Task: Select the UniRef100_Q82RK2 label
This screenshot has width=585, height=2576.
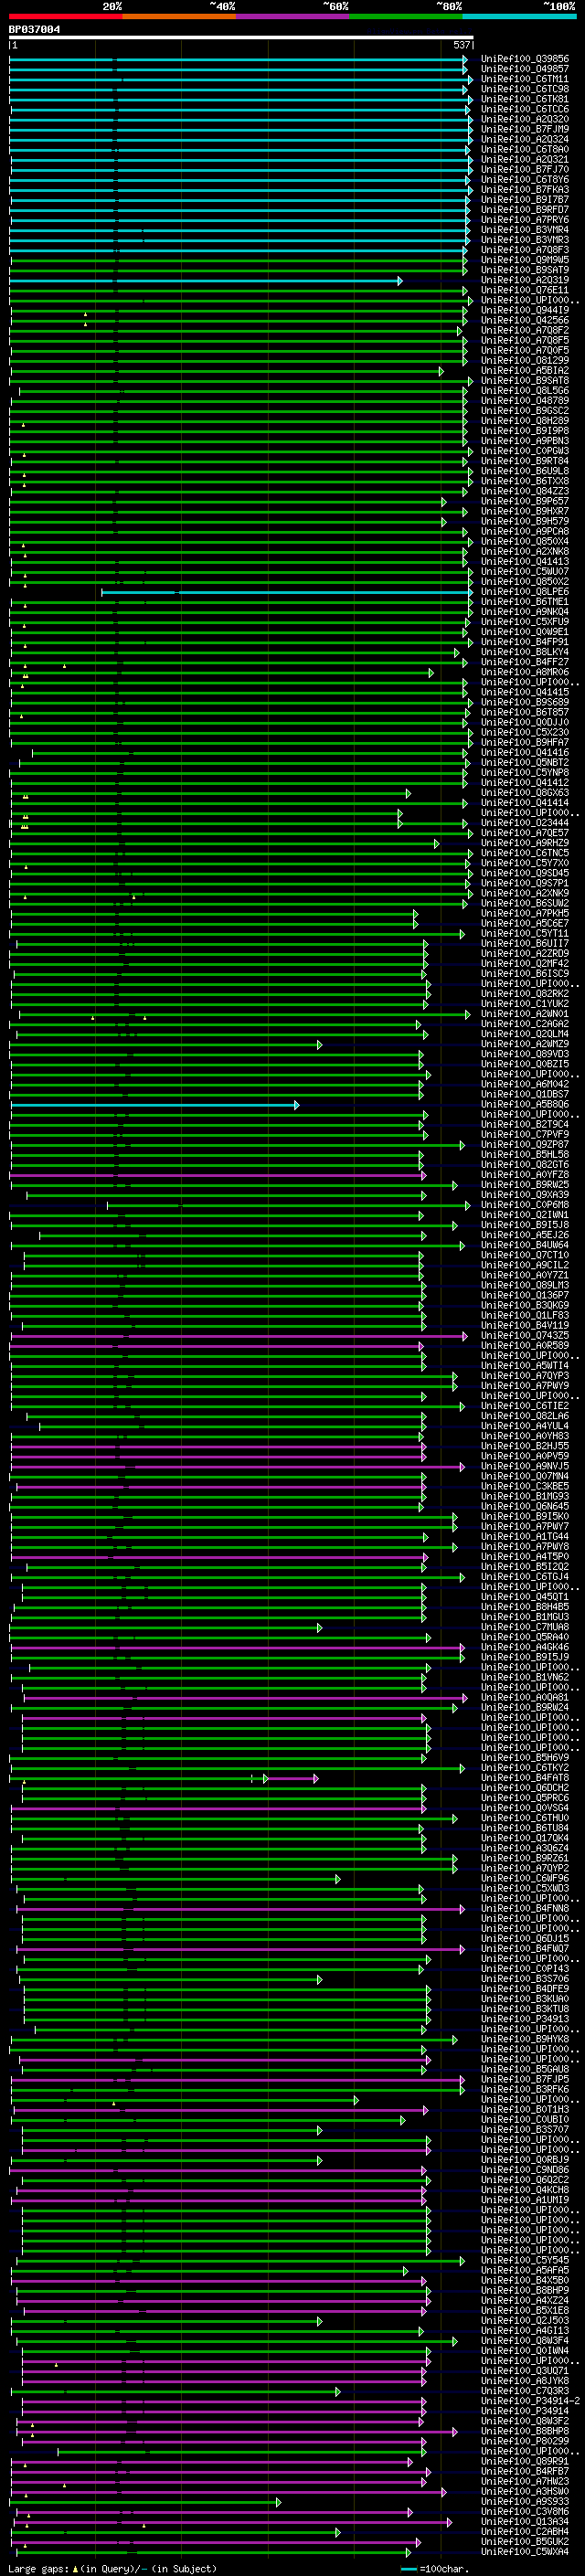Action: click(x=524, y=993)
